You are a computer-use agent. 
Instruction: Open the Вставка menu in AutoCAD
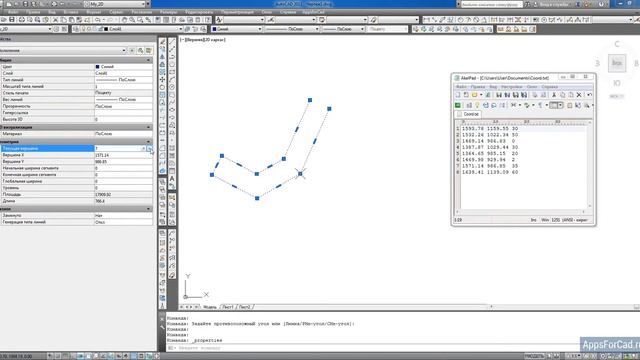[71, 12]
